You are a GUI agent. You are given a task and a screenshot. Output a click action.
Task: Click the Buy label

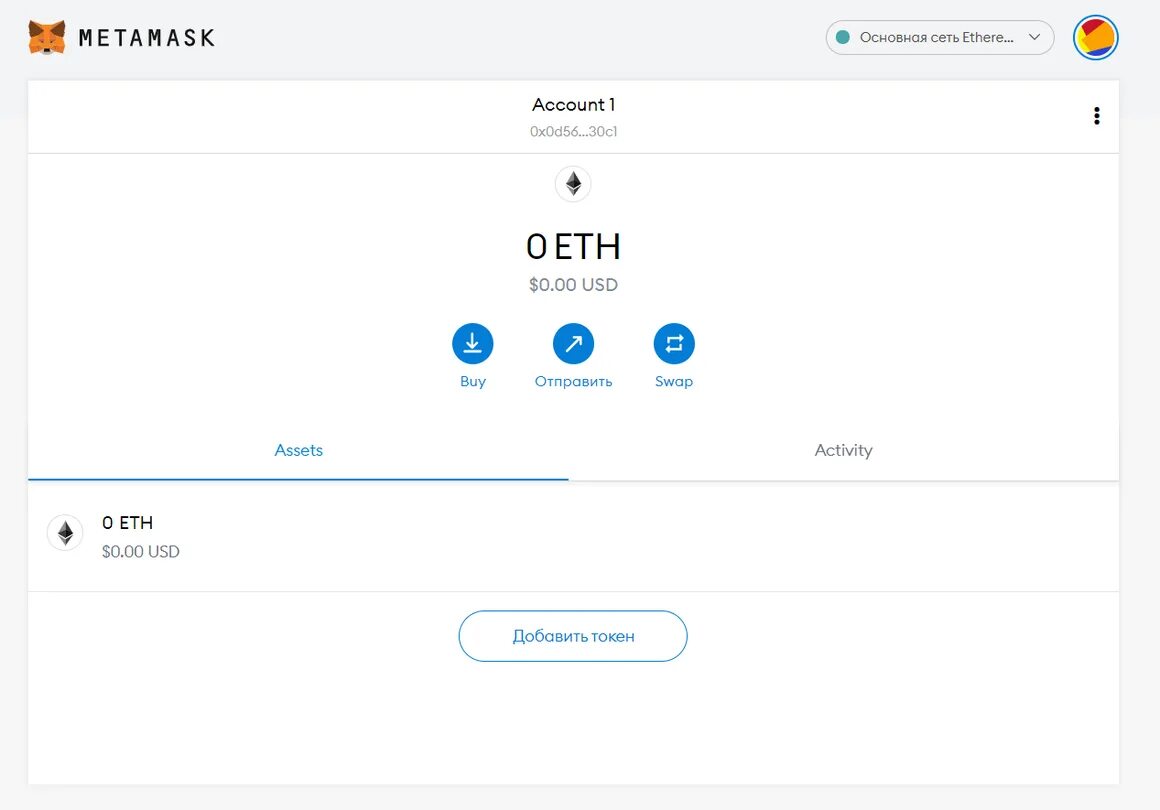click(x=473, y=381)
